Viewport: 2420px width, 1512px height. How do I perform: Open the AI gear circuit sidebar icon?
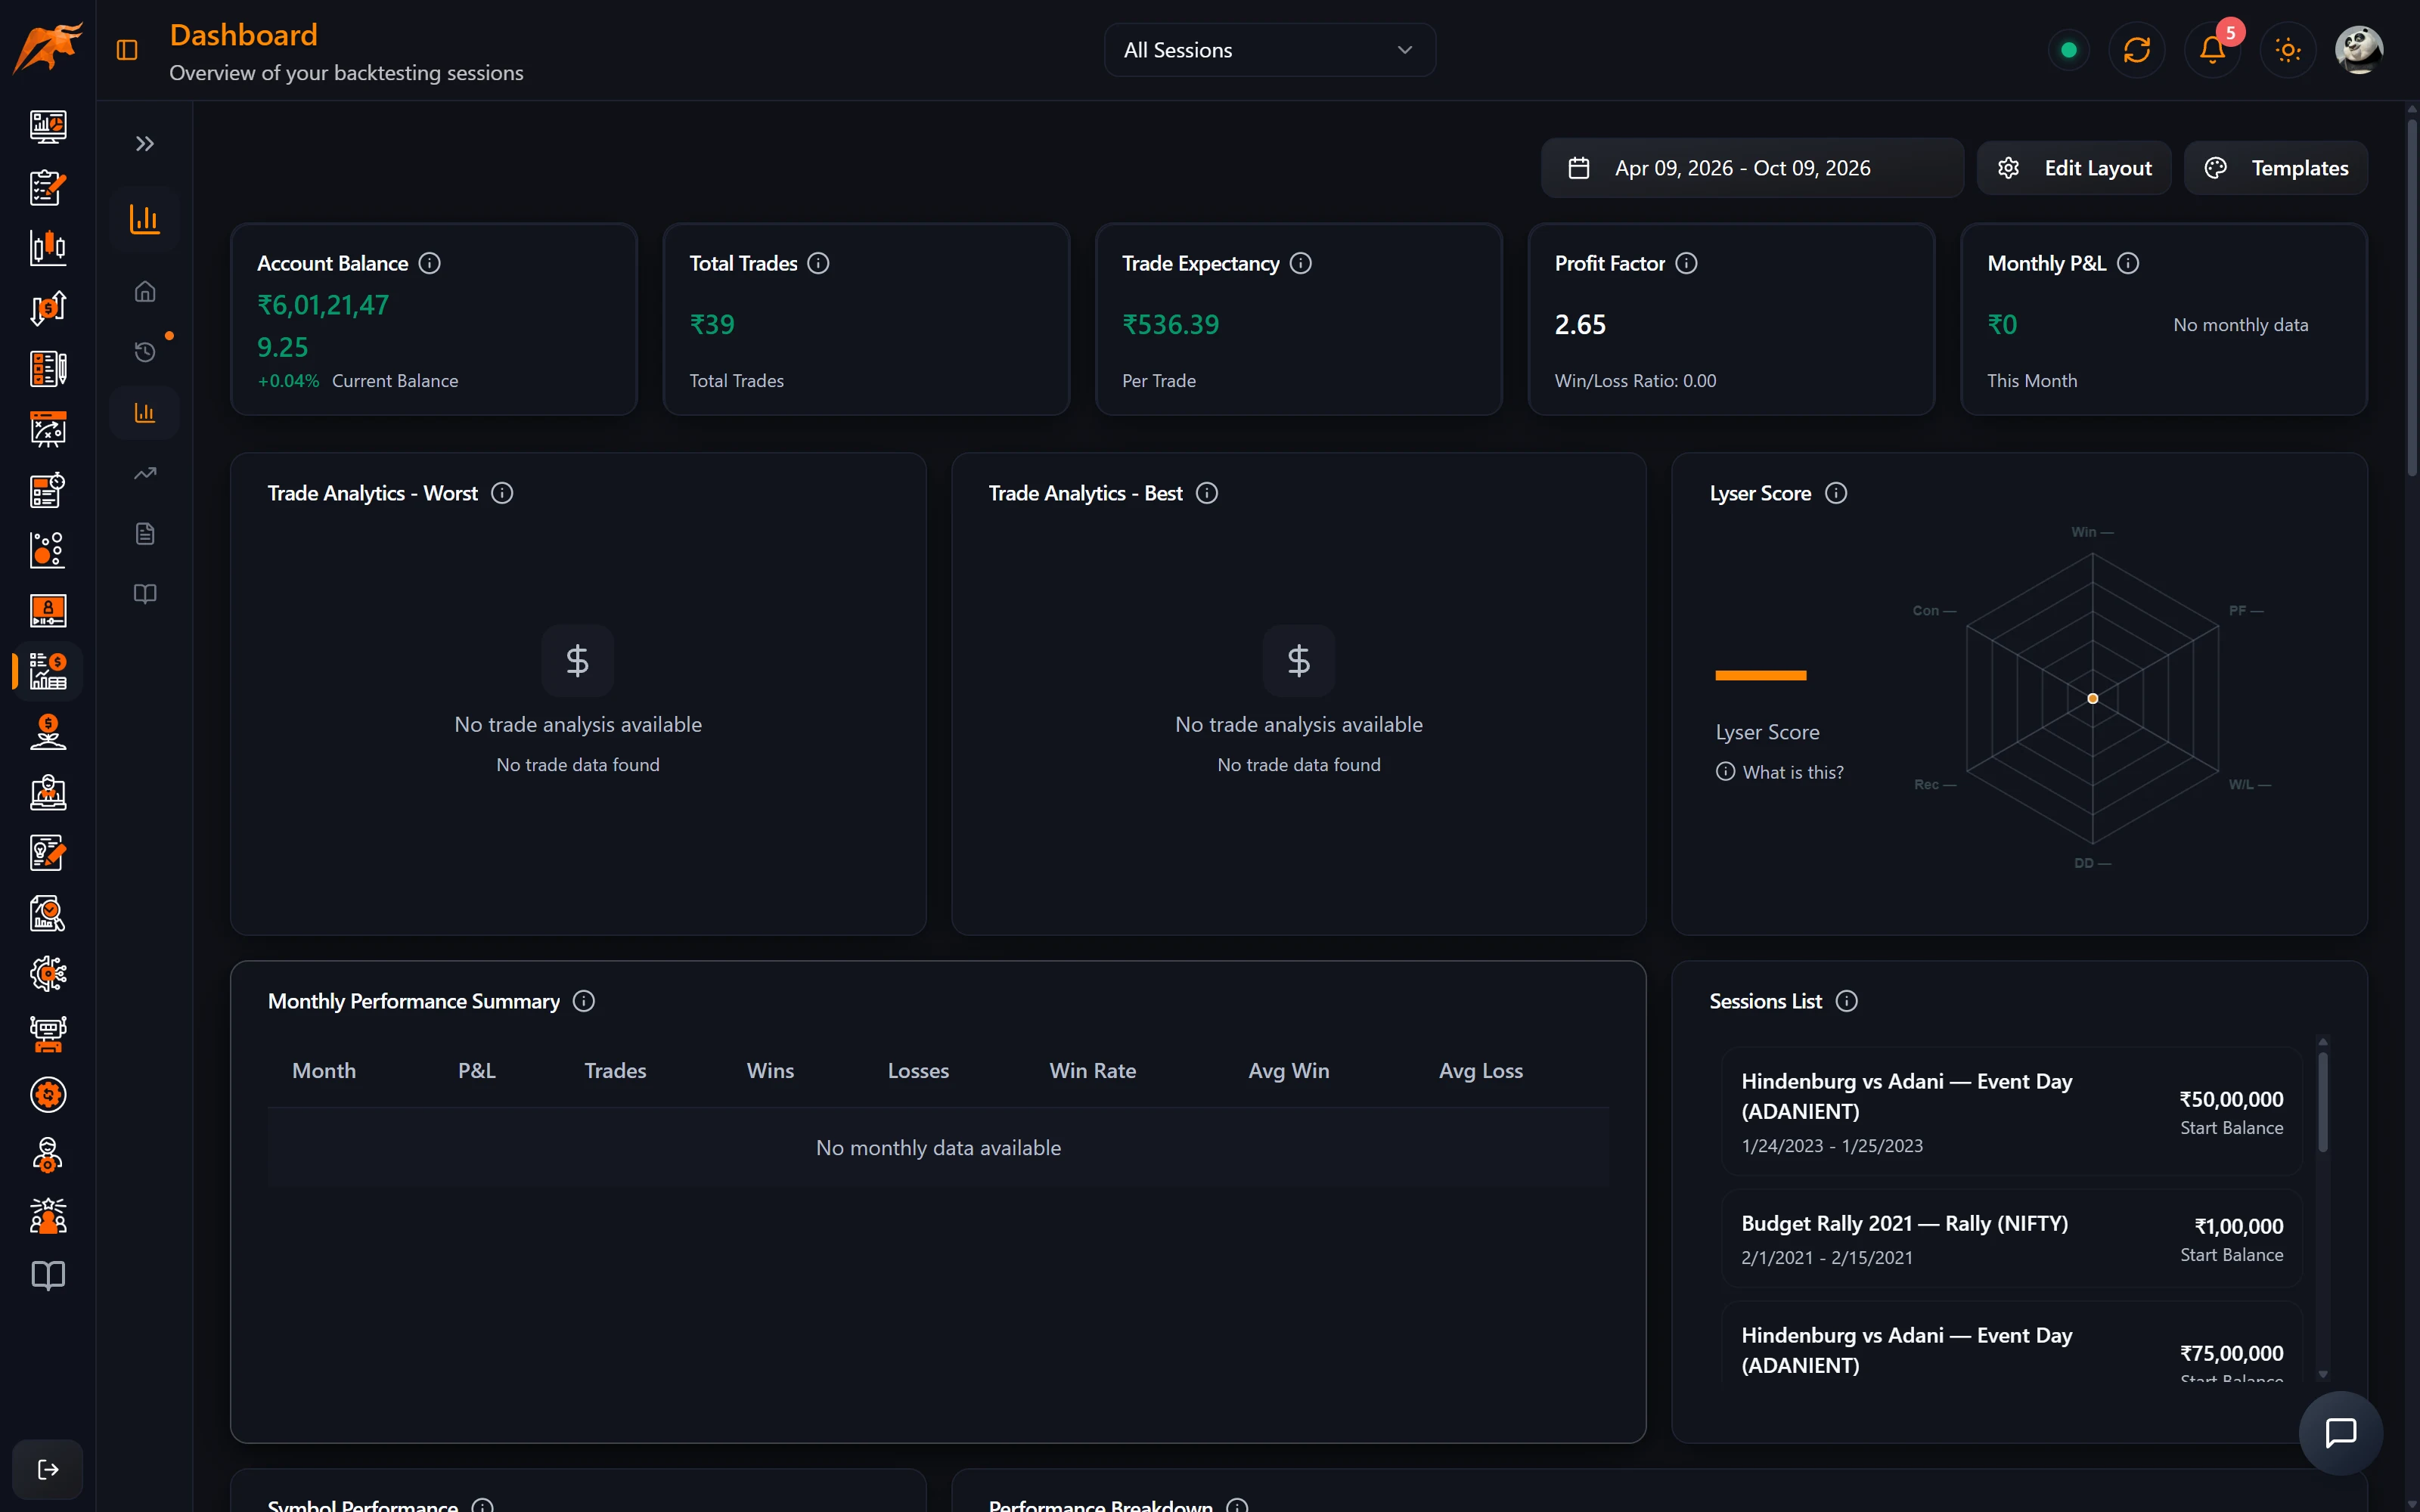(x=48, y=974)
